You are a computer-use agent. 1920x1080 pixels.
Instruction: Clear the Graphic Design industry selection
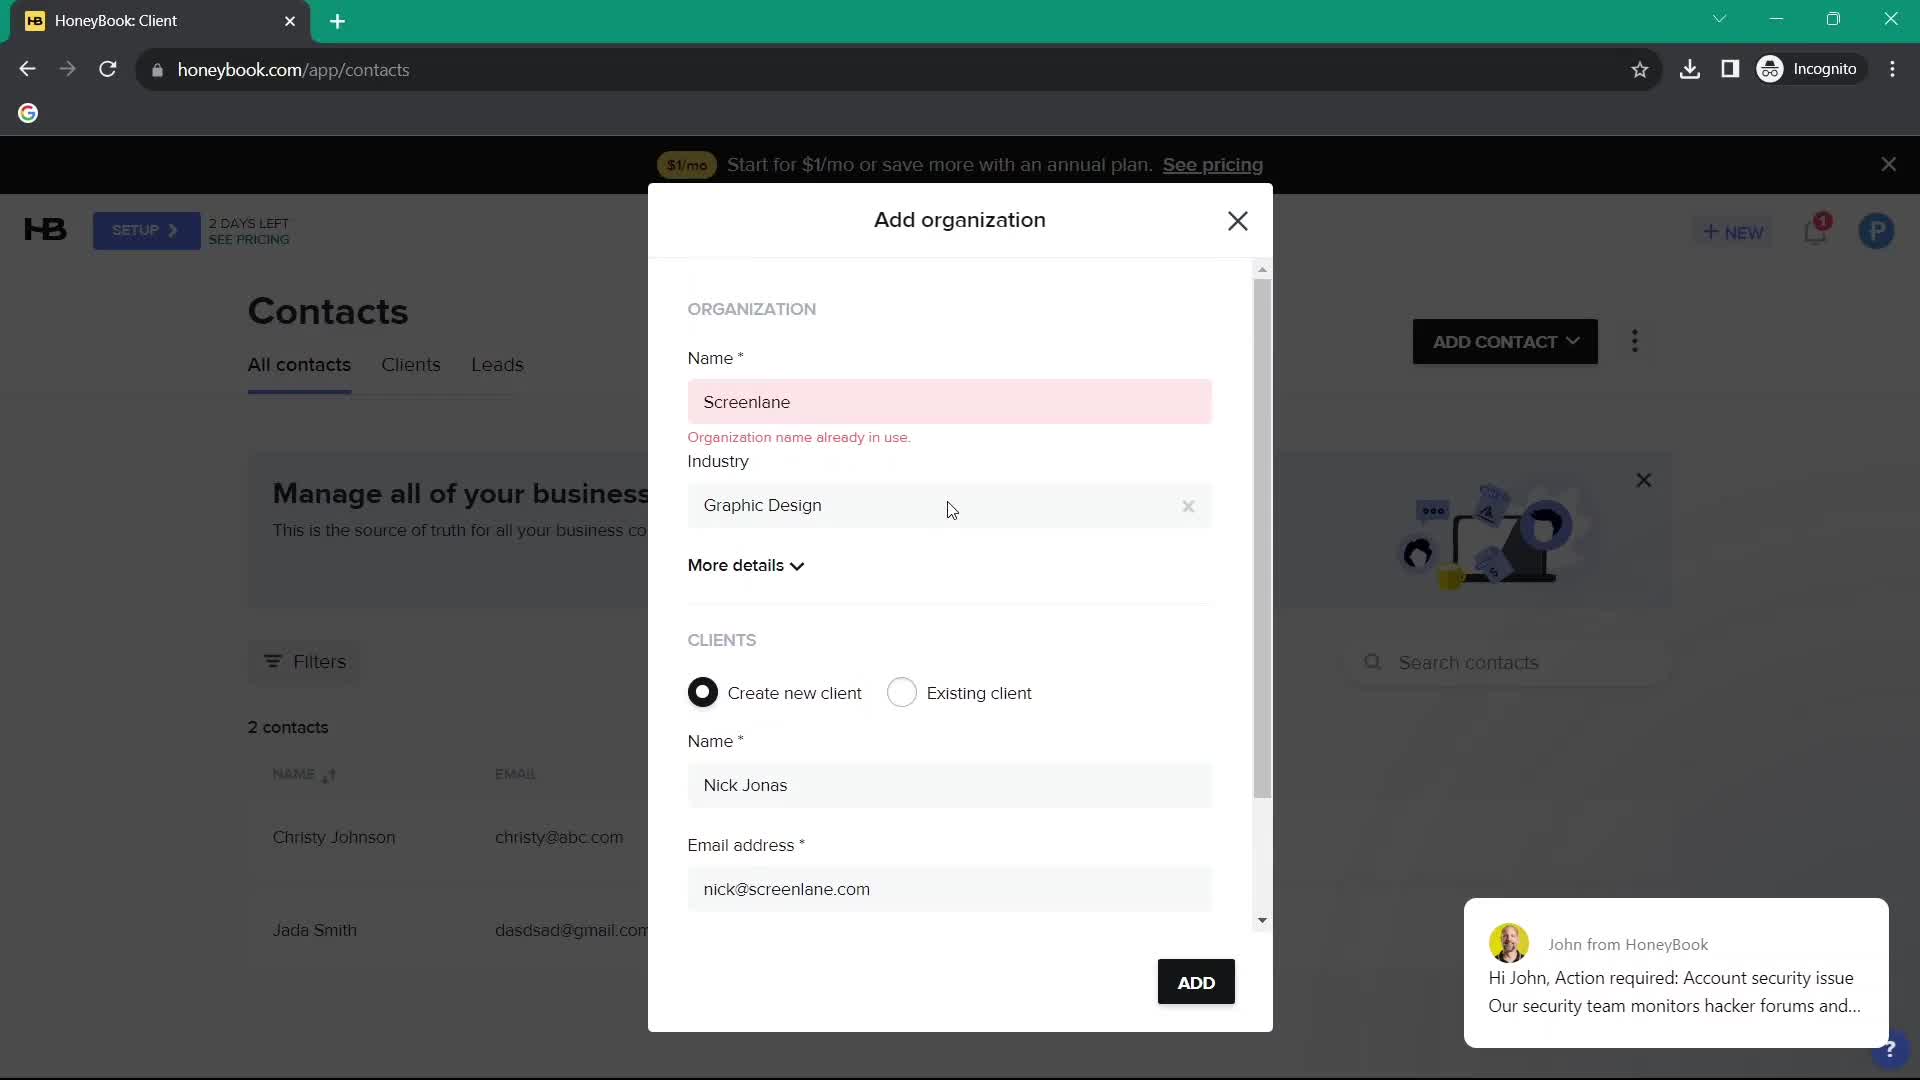[1188, 506]
